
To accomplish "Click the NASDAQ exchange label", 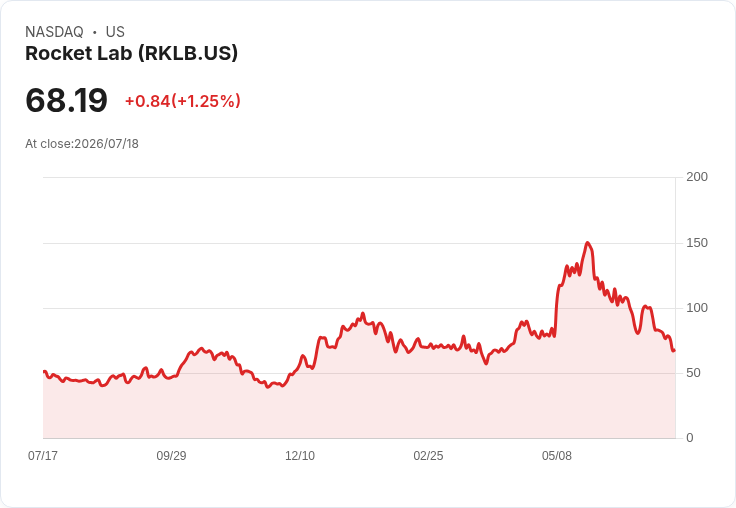I will [54, 32].
